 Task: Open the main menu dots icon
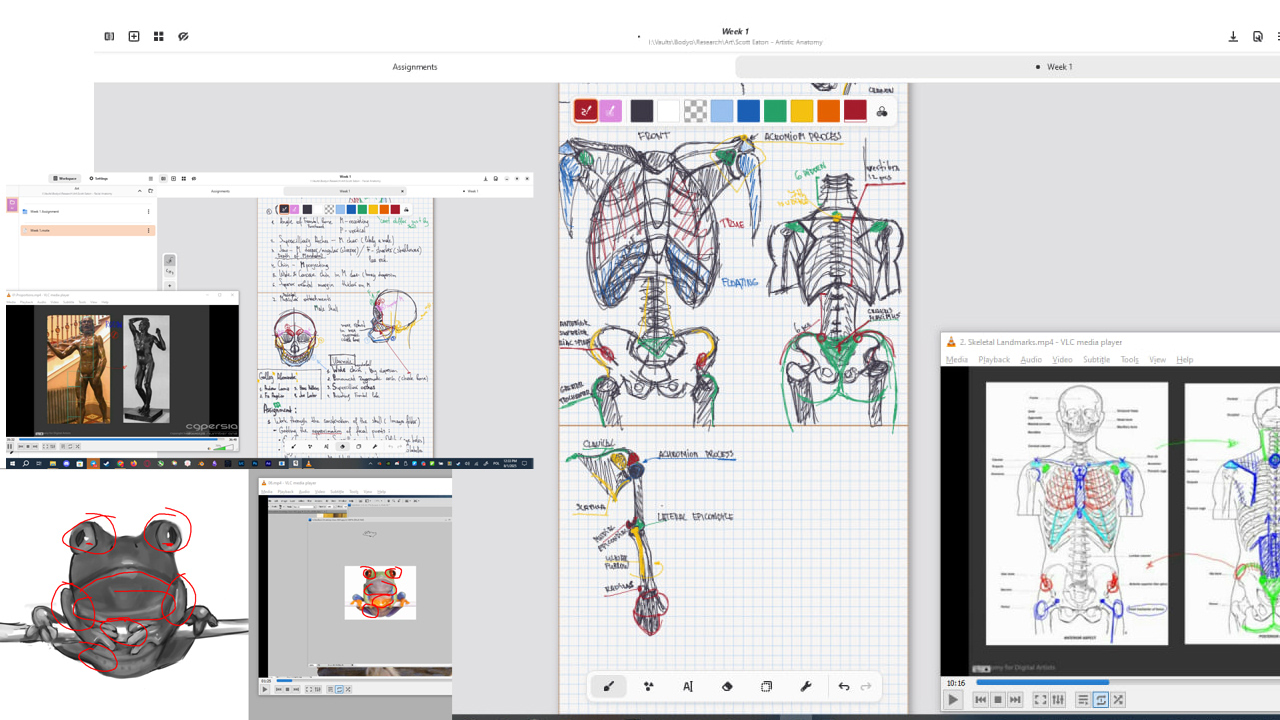tap(1277, 36)
